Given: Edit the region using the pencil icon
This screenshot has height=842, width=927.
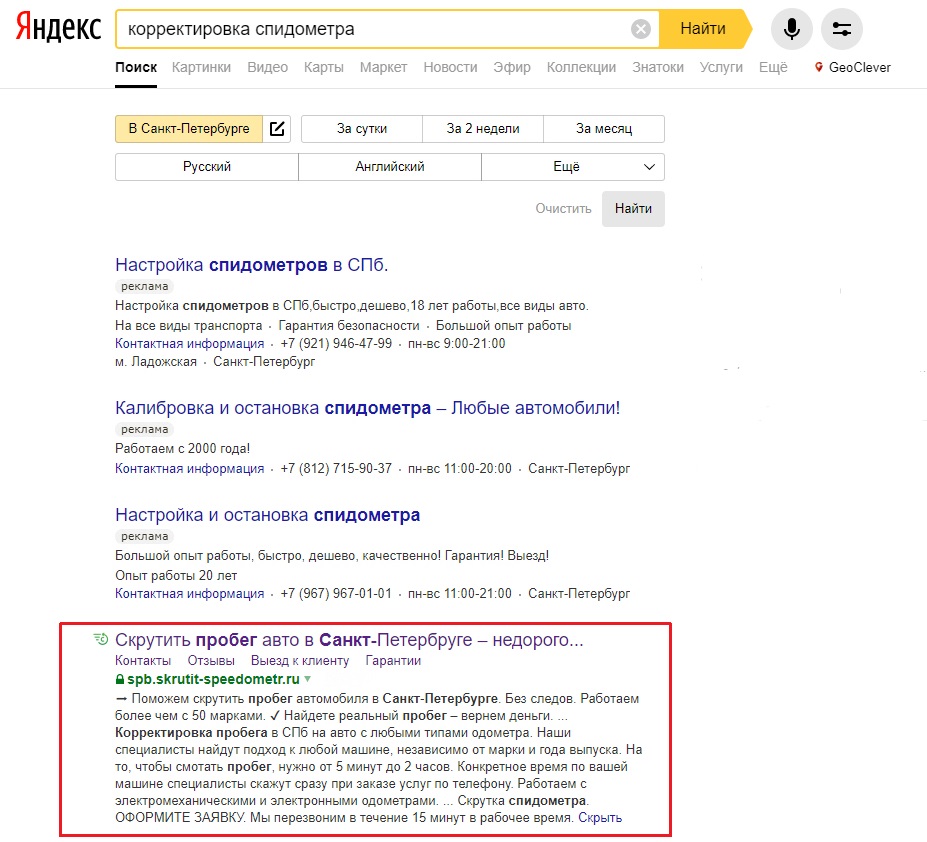Looking at the screenshot, I should pos(277,128).
